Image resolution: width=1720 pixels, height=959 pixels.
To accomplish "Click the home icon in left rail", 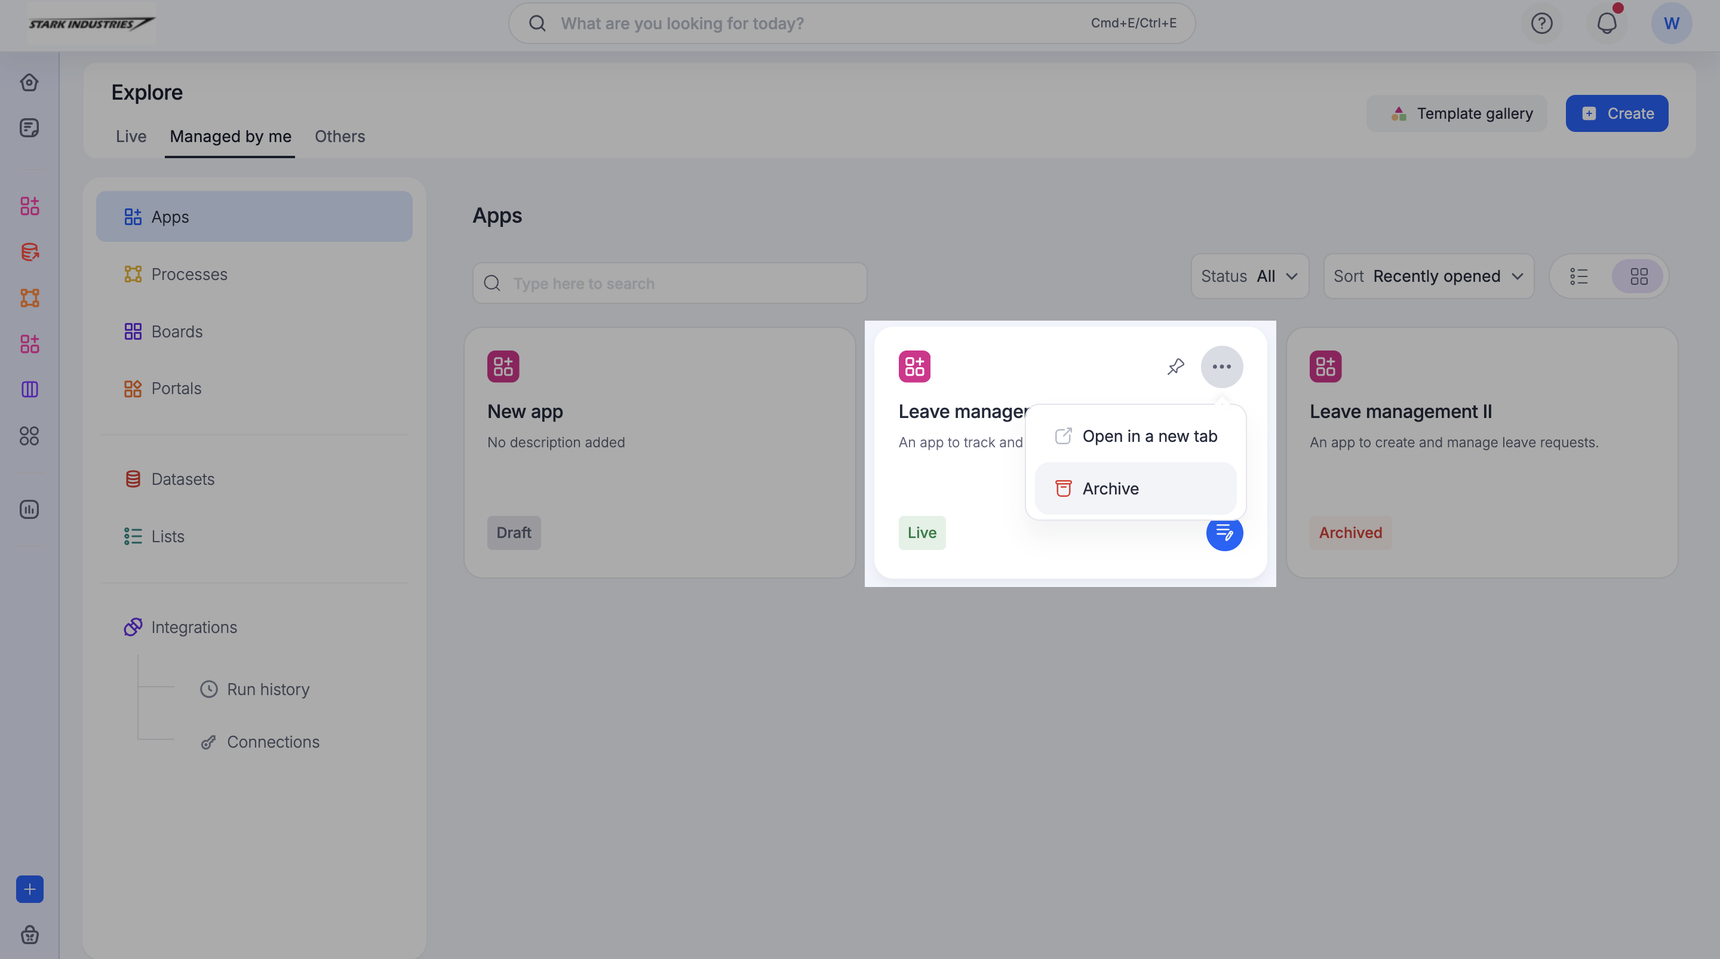I will [x=29, y=82].
